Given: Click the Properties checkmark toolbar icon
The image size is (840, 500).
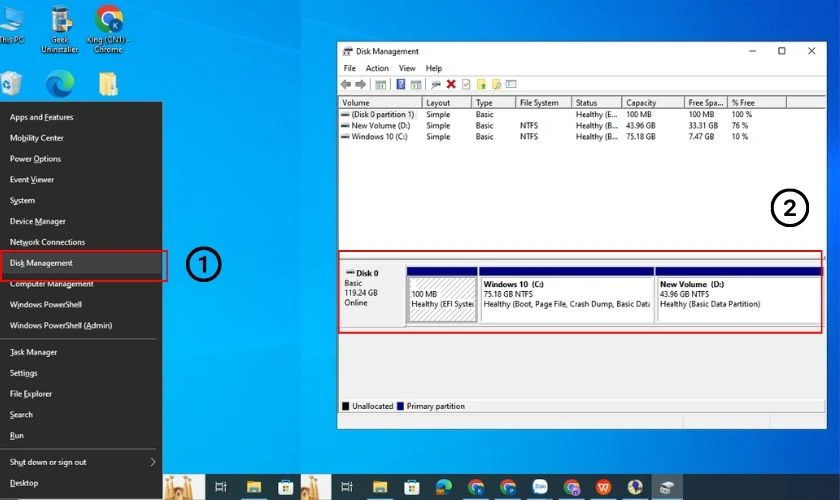Looking at the screenshot, I should 466,84.
